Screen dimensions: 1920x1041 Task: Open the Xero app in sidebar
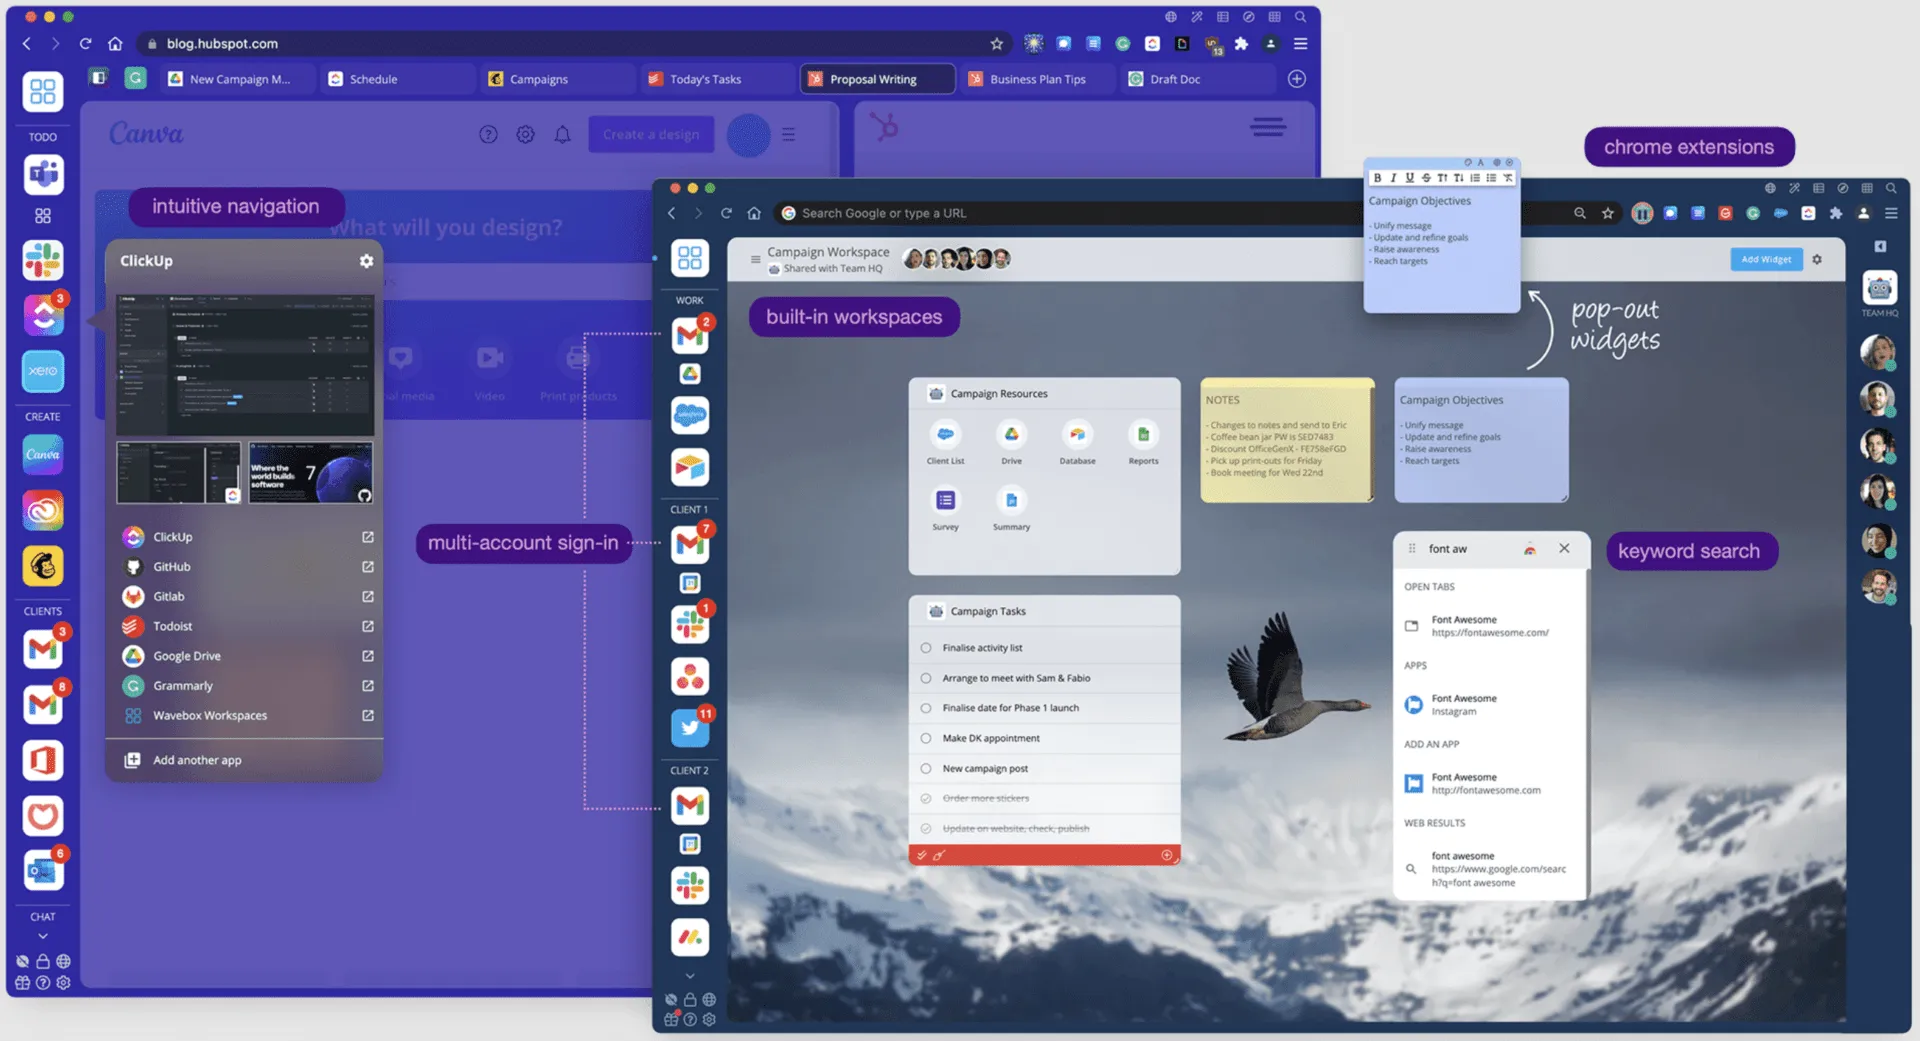tap(43, 371)
